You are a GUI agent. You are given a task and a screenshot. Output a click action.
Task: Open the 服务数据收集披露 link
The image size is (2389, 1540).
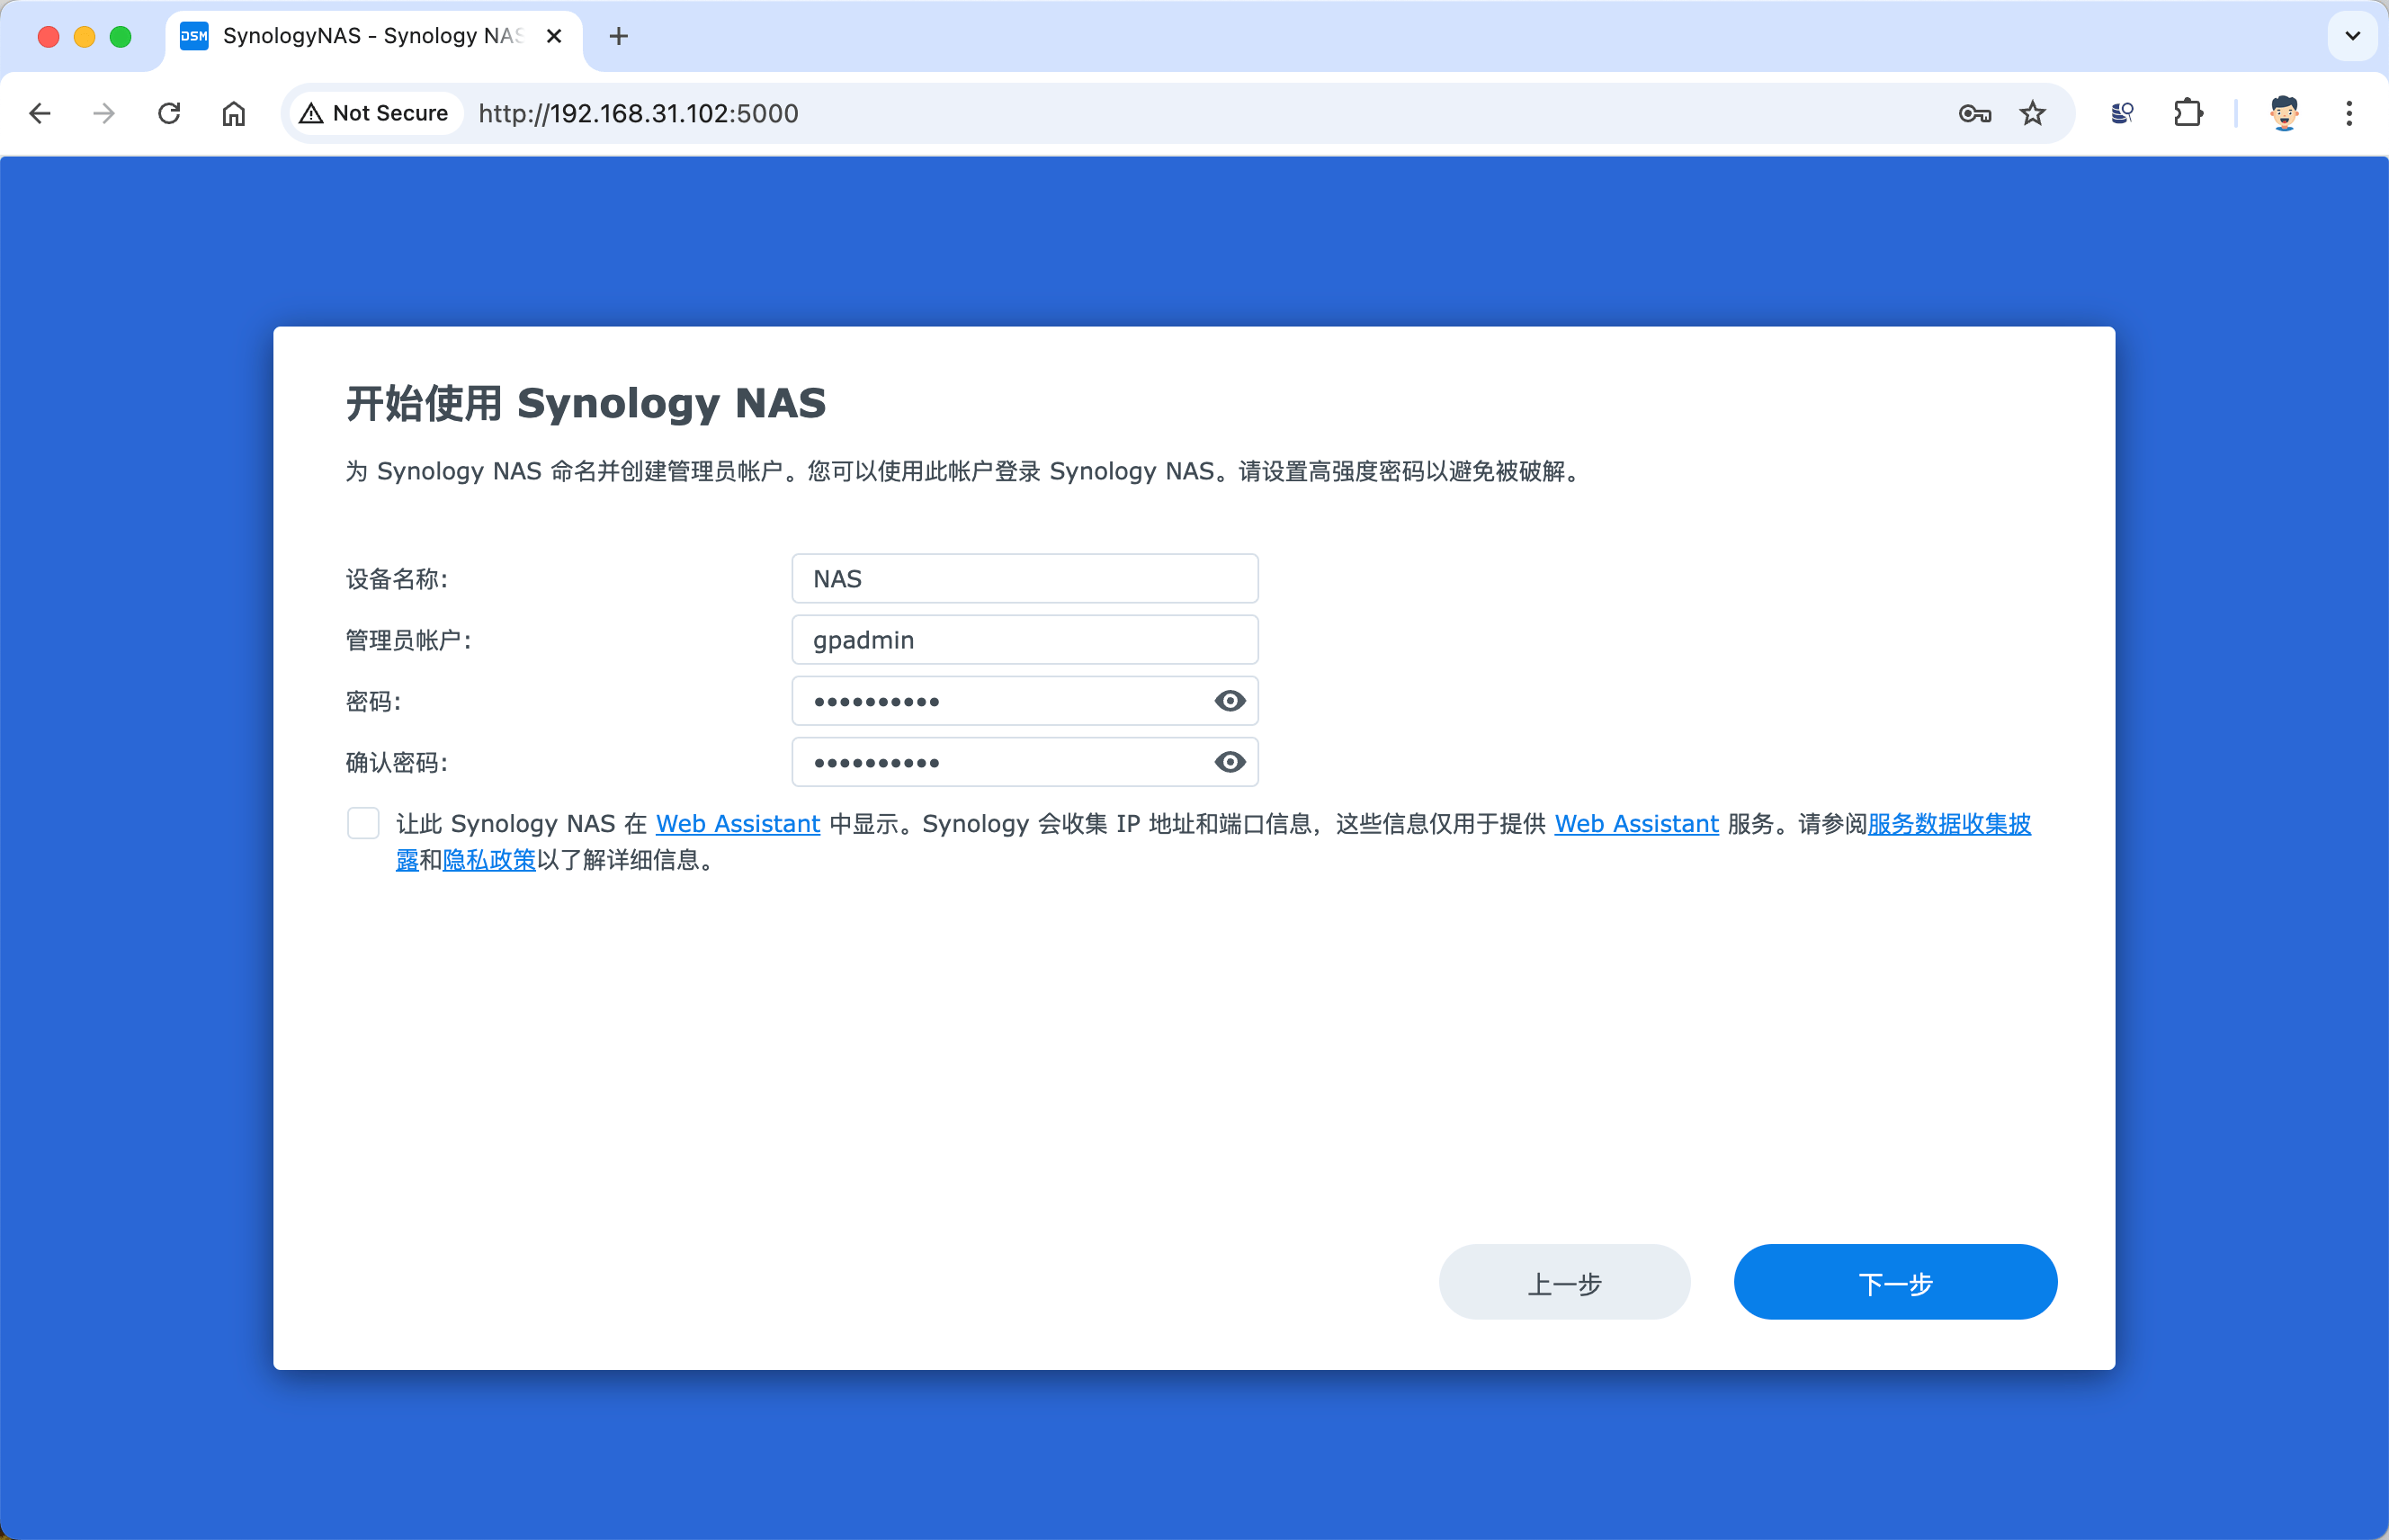pos(1949,824)
